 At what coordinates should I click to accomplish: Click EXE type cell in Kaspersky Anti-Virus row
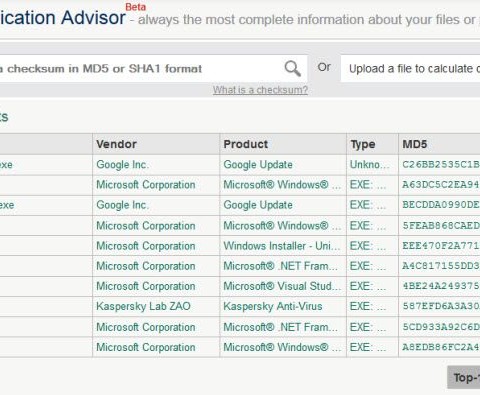click(368, 306)
